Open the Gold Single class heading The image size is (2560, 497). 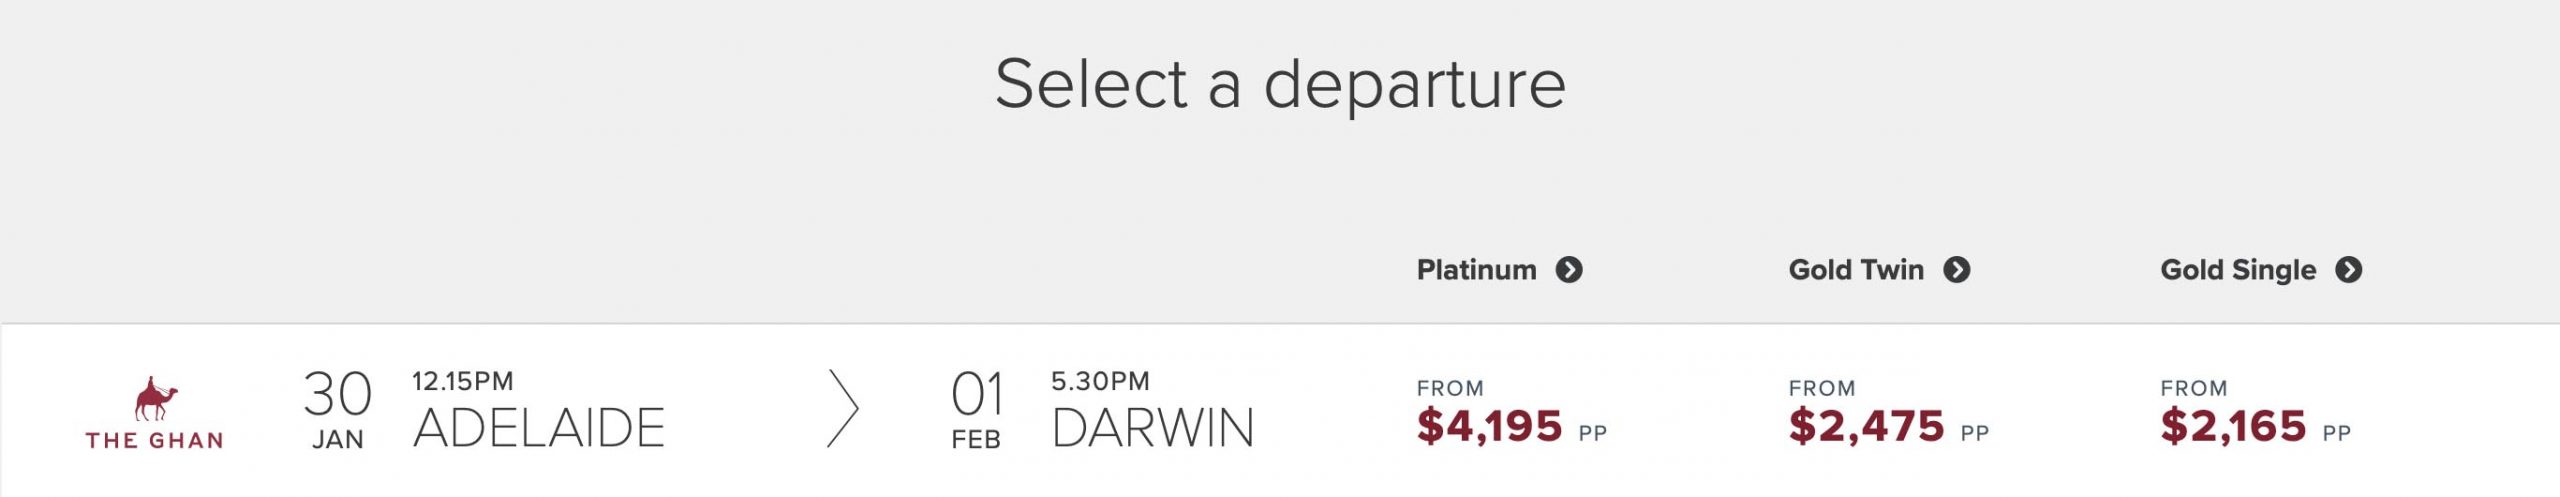pos(2237,270)
